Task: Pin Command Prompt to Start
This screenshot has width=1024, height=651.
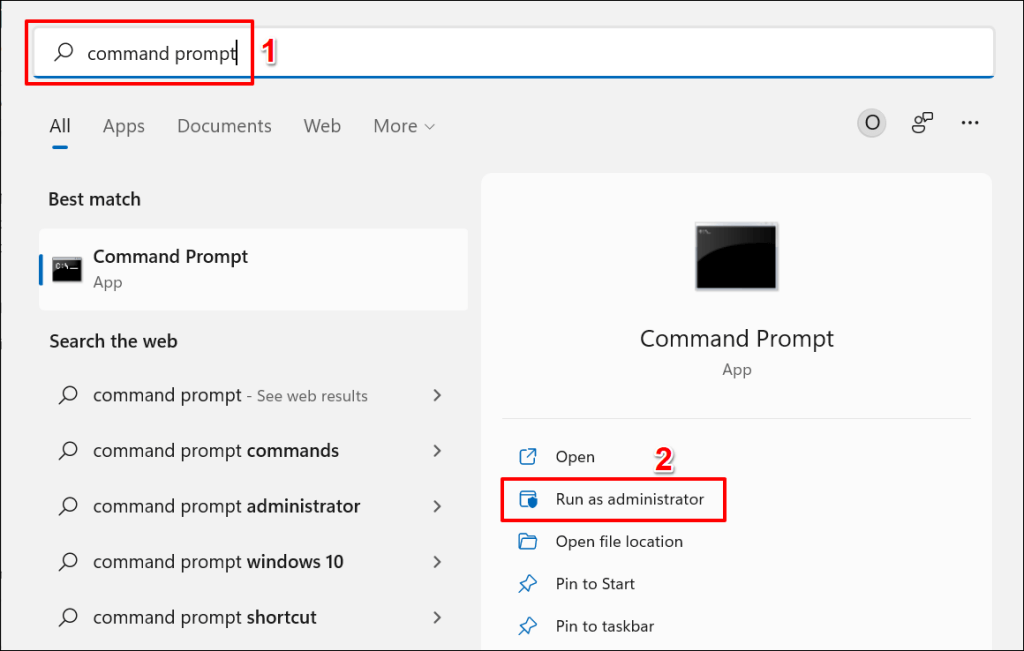Action: click(595, 583)
